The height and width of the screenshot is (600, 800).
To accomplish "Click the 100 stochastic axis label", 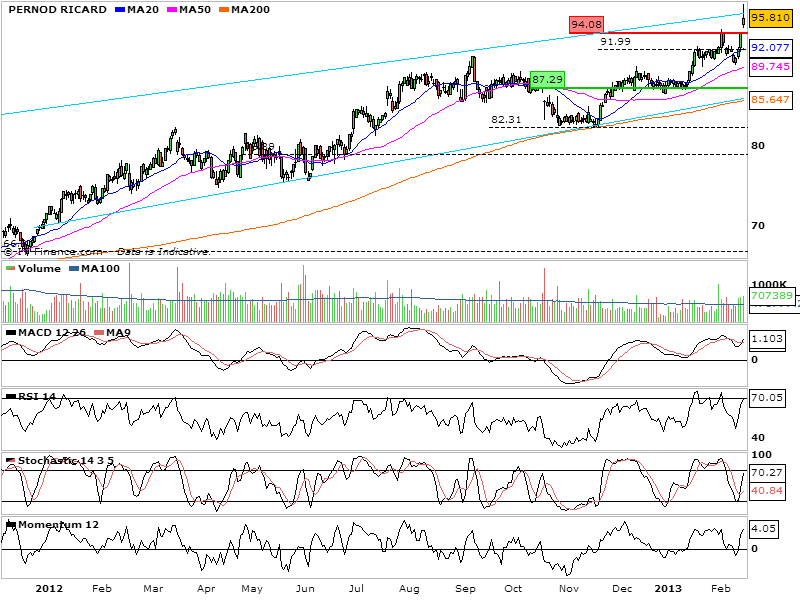I will click(762, 455).
